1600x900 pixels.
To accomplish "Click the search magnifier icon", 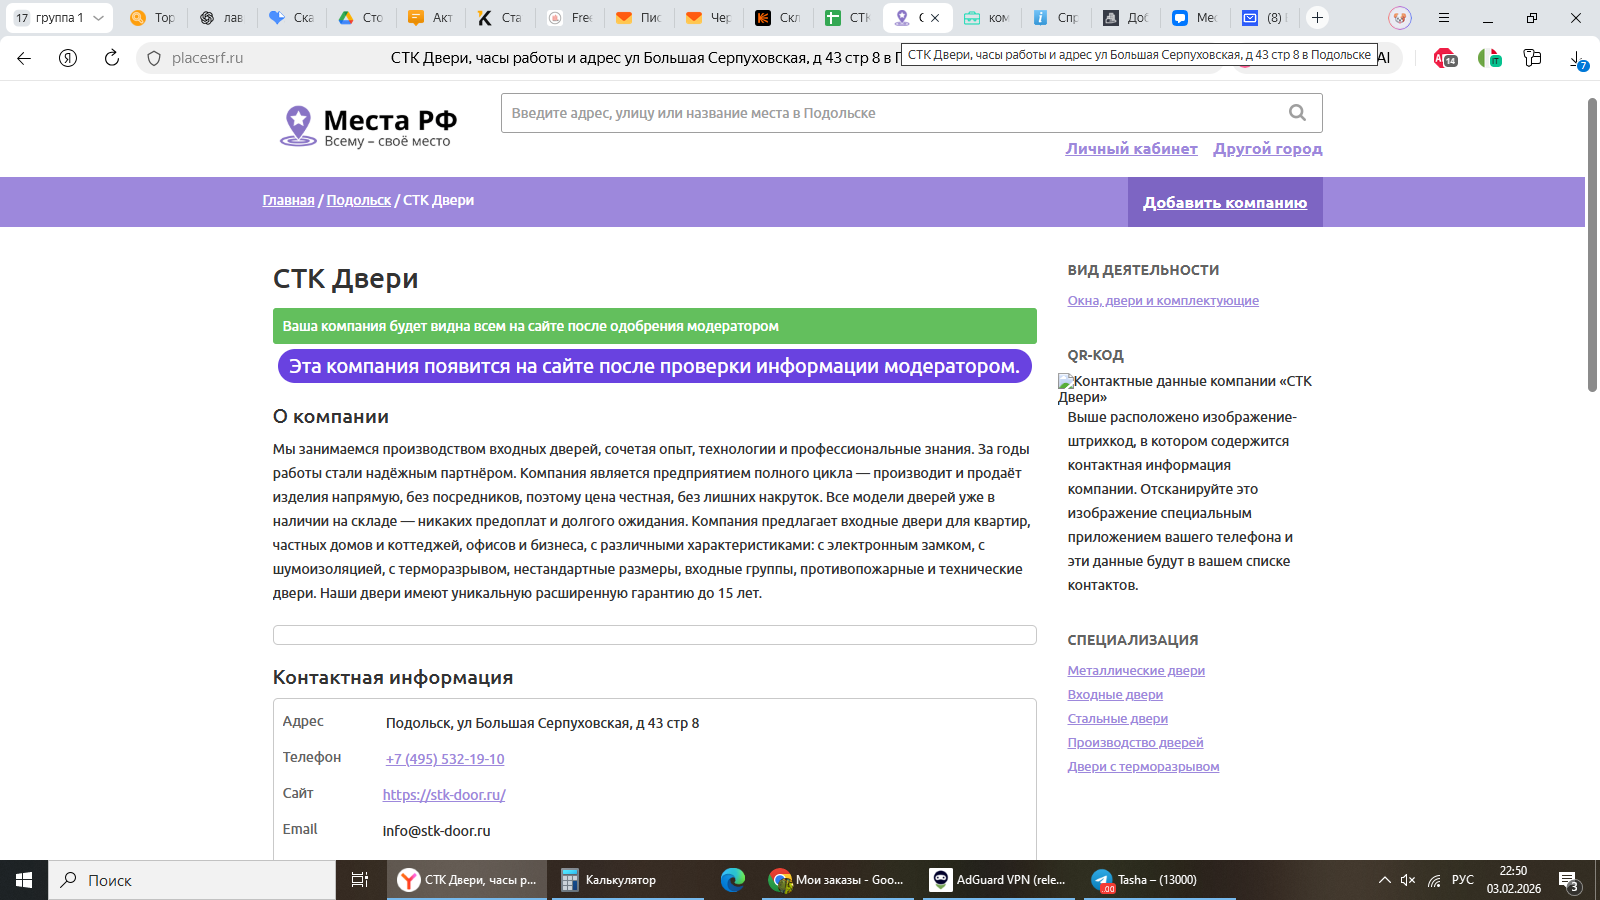I will coord(1297,113).
